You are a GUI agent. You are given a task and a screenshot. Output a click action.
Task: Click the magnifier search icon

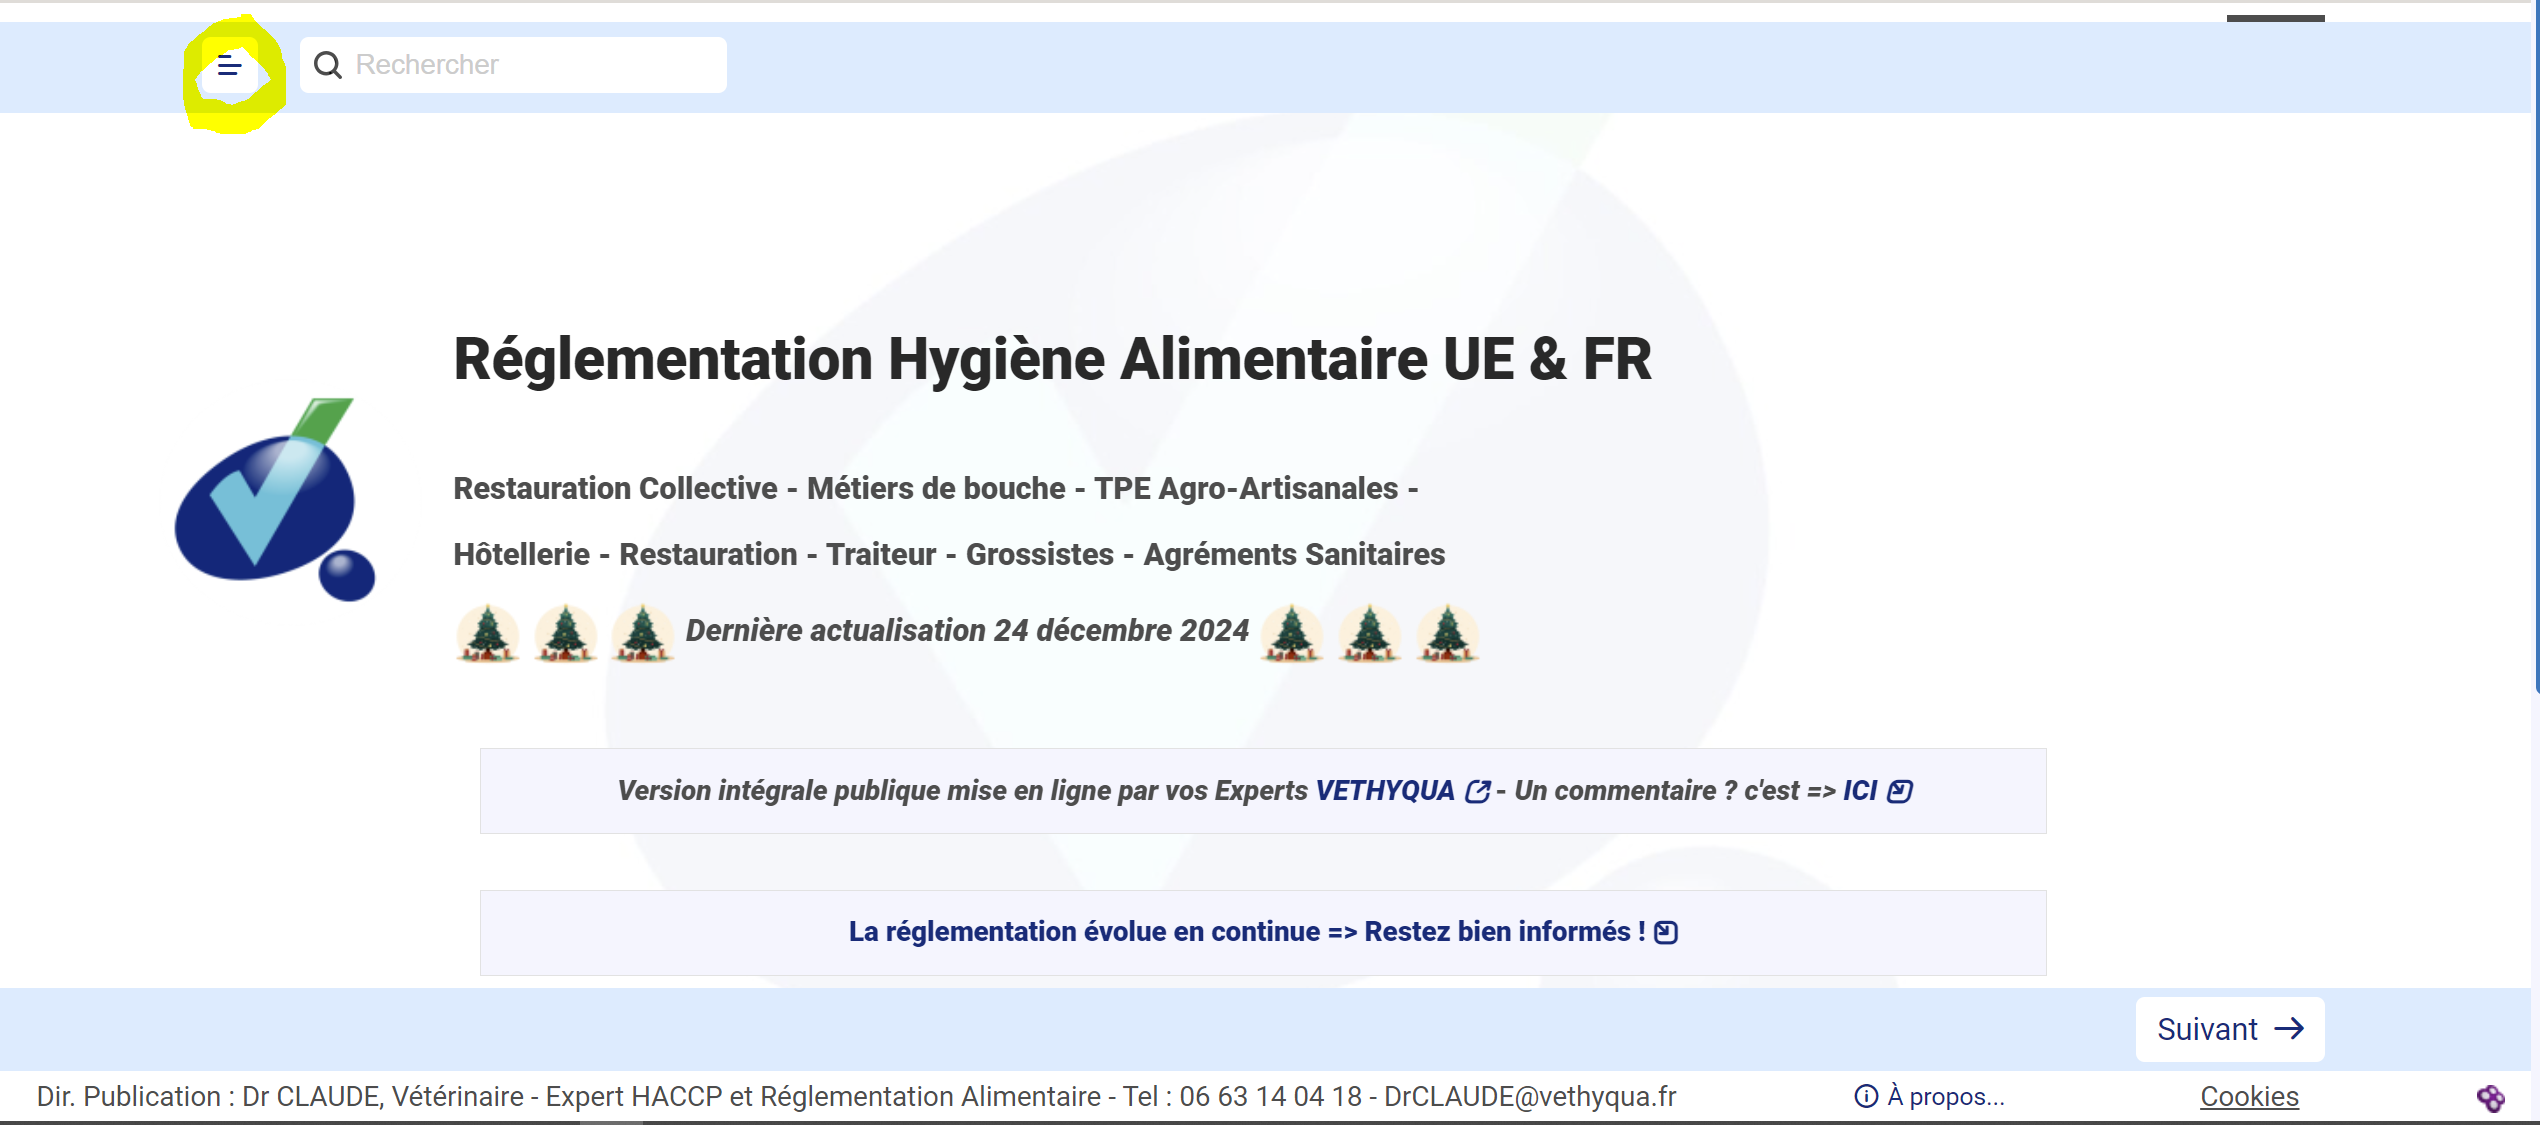pyautogui.click(x=328, y=65)
